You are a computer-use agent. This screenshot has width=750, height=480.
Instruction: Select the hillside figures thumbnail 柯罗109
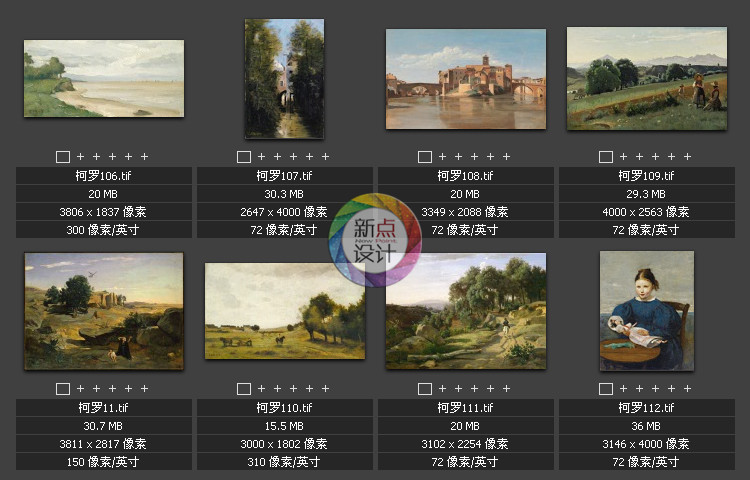tap(647, 78)
